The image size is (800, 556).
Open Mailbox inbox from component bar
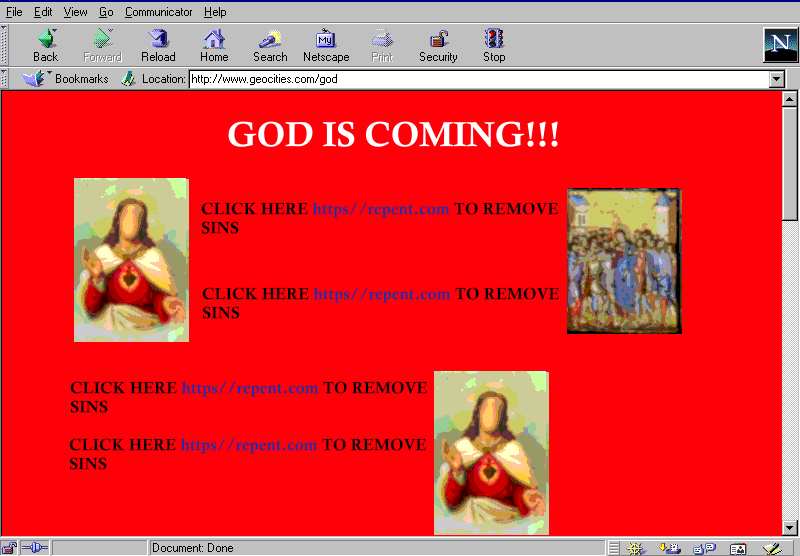click(669, 548)
